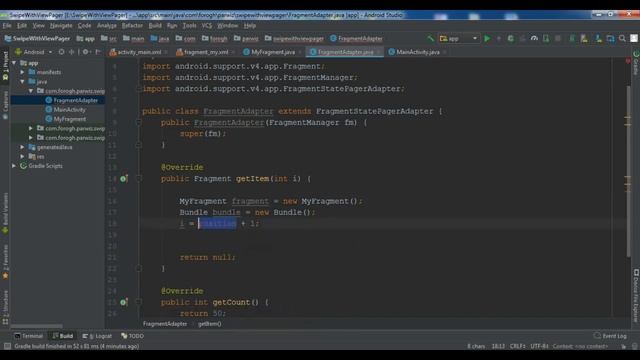Toggle tool windows icon in status bar corner
This screenshot has height=360, width=640.
[x=7, y=346]
